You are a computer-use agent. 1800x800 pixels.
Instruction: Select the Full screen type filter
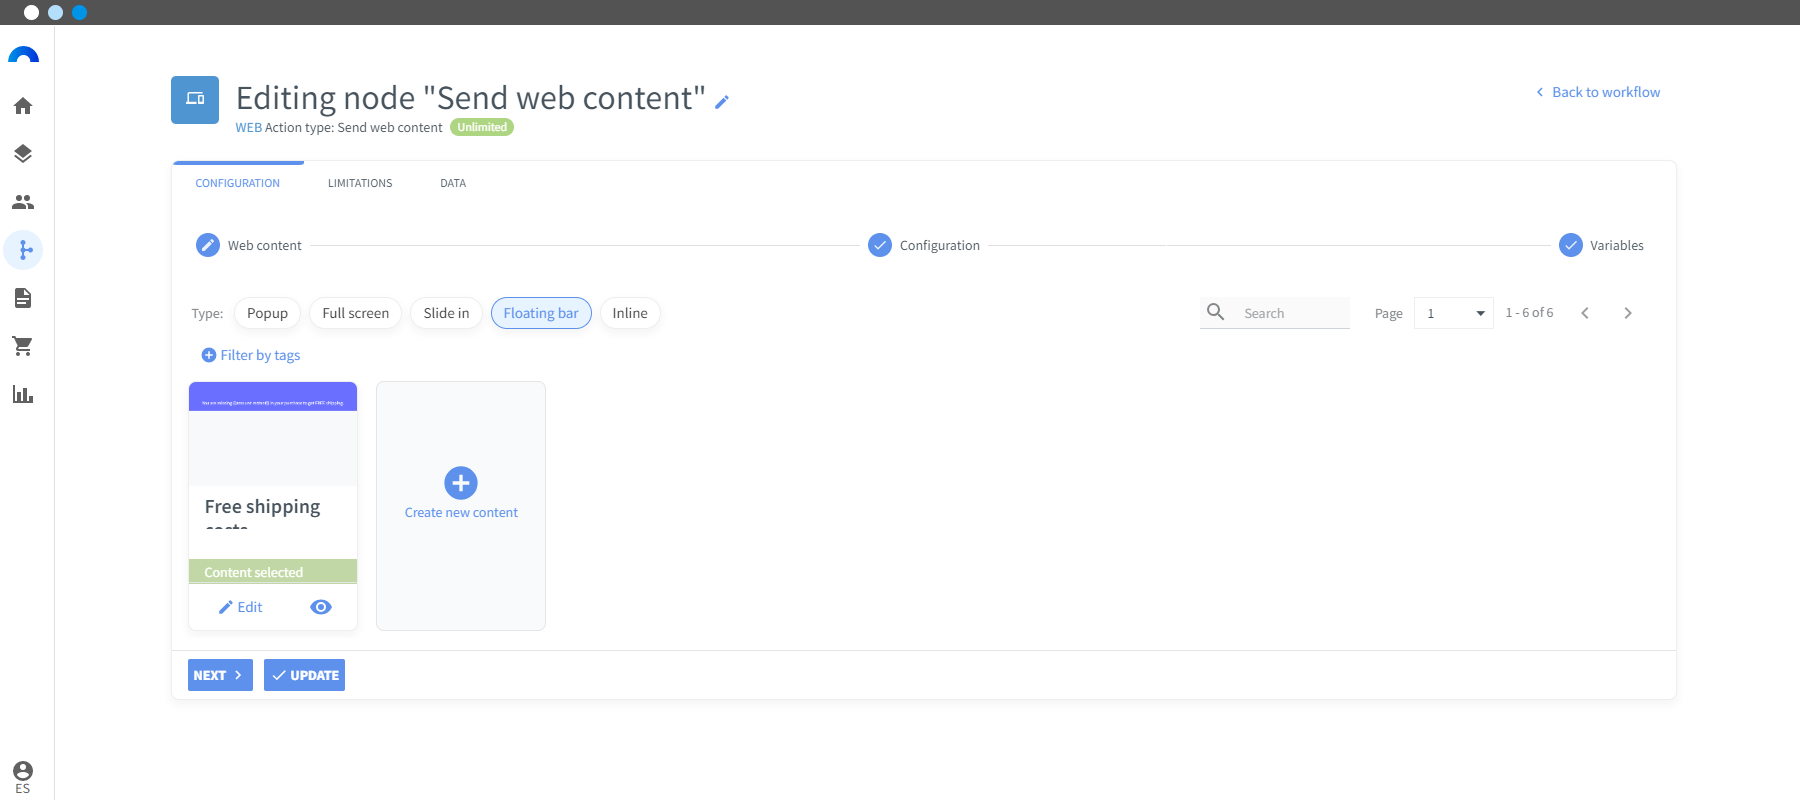point(355,313)
